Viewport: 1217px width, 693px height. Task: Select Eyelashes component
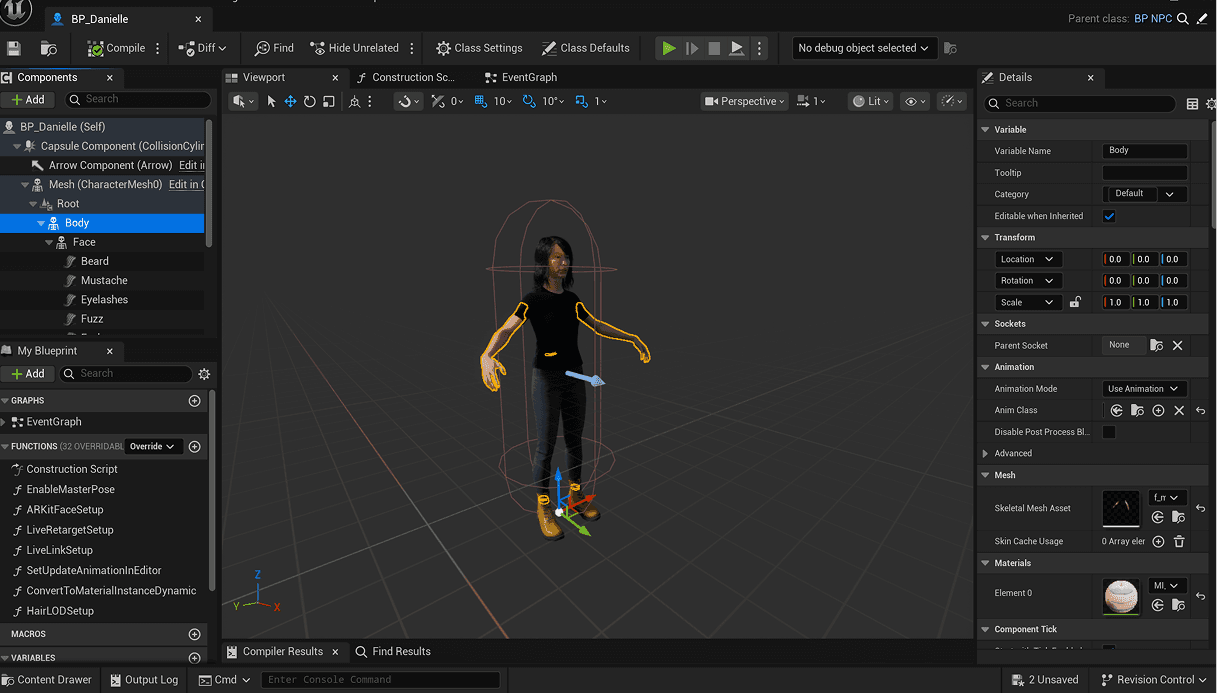coord(104,300)
